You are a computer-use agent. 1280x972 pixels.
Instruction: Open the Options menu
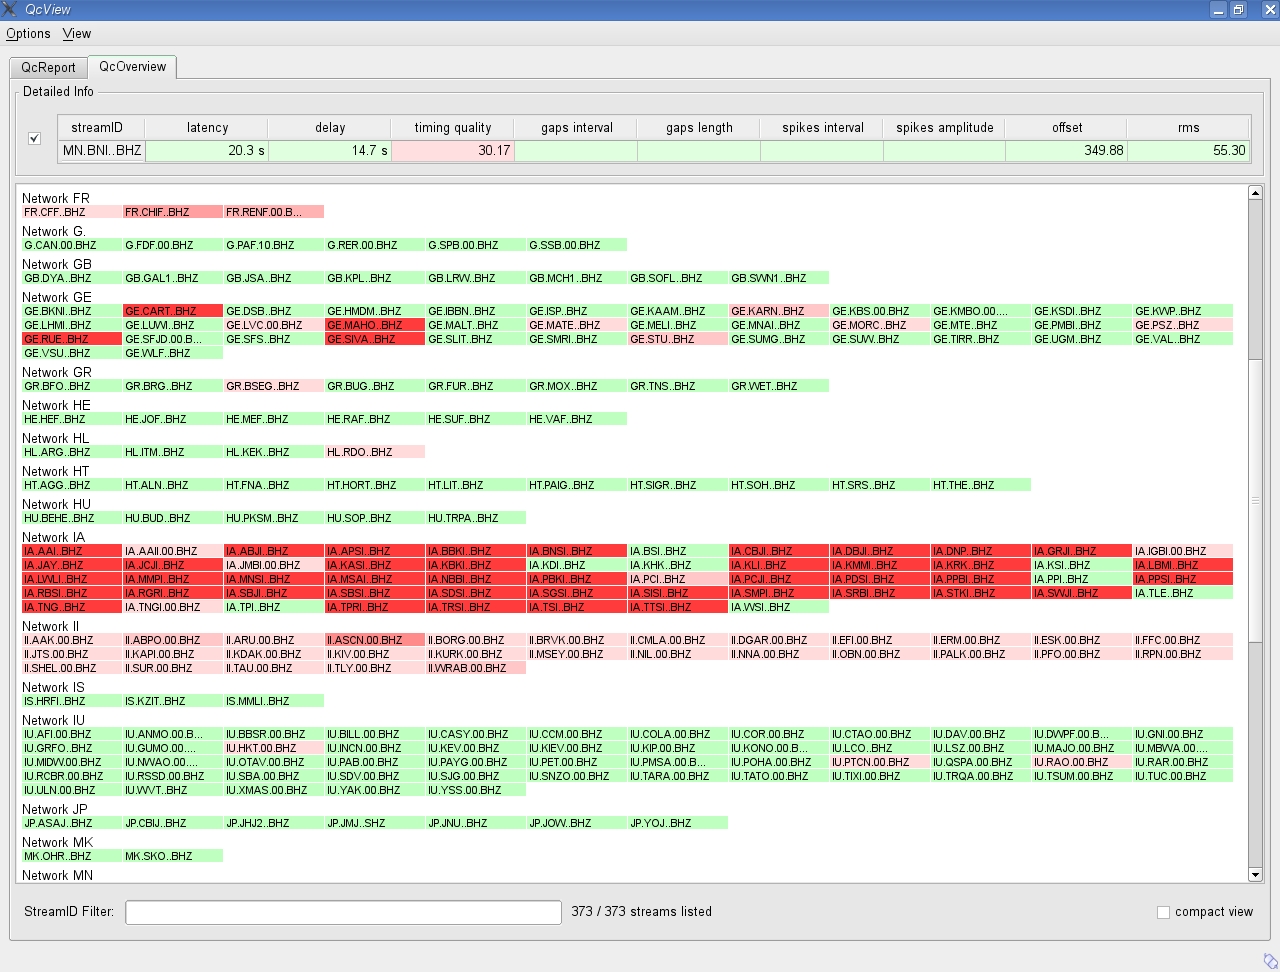click(x=28, y=33)
